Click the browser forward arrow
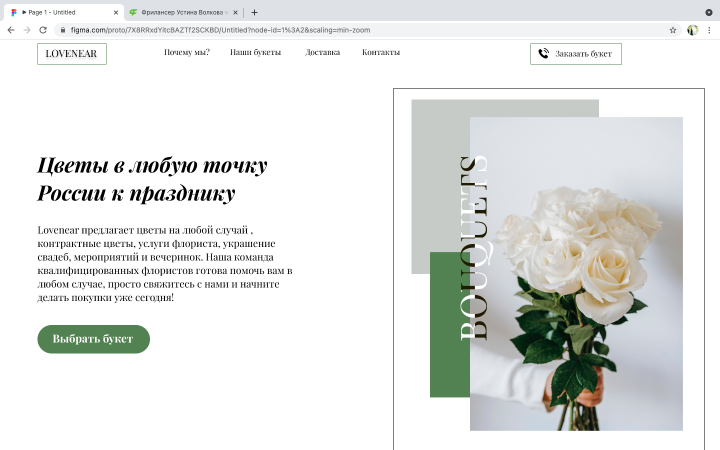The width and height of the screenshot is (720, 450). [27, 30]
